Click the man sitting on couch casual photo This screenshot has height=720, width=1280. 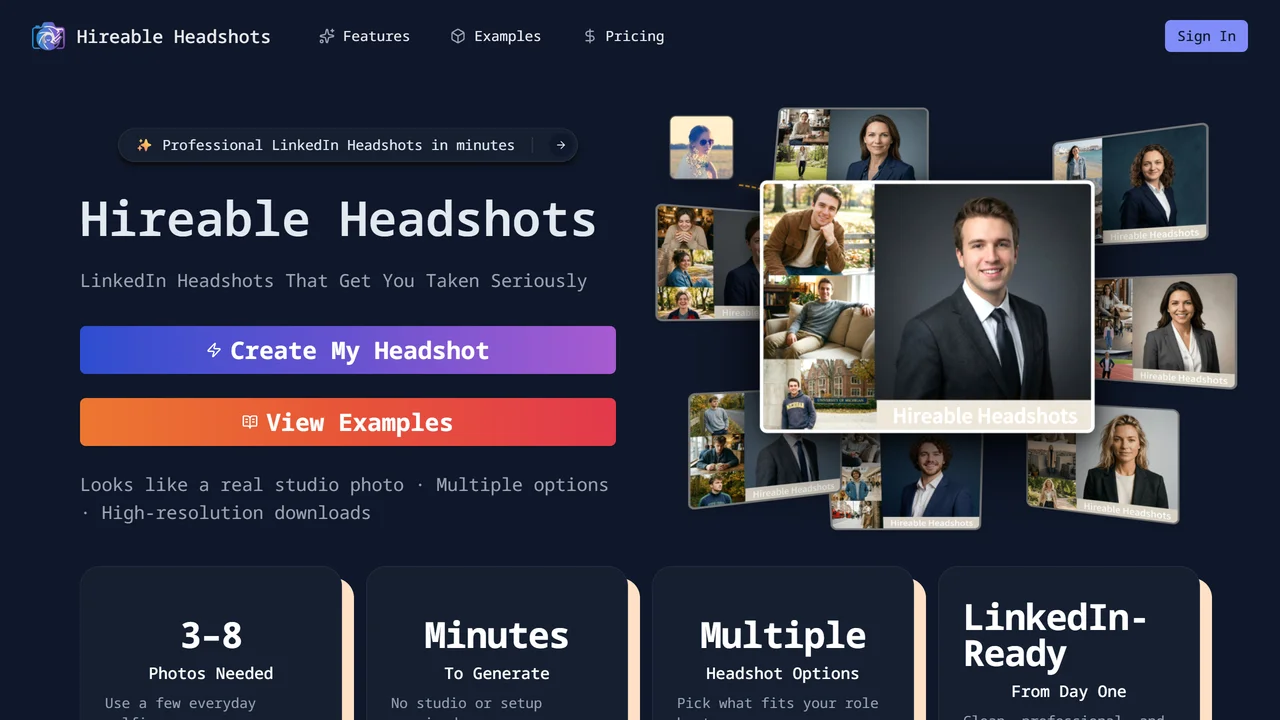(x=819, y=317)
